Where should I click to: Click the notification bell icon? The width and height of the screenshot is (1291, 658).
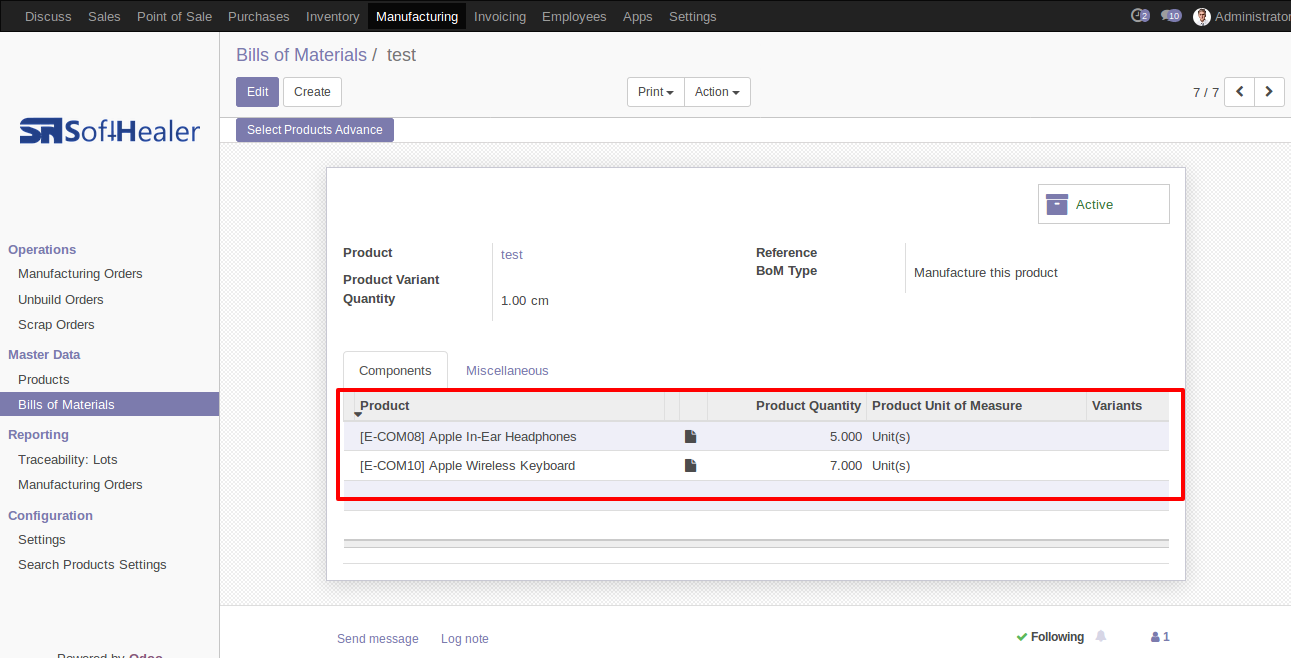pyautogui.click(x=1101, y=636)
